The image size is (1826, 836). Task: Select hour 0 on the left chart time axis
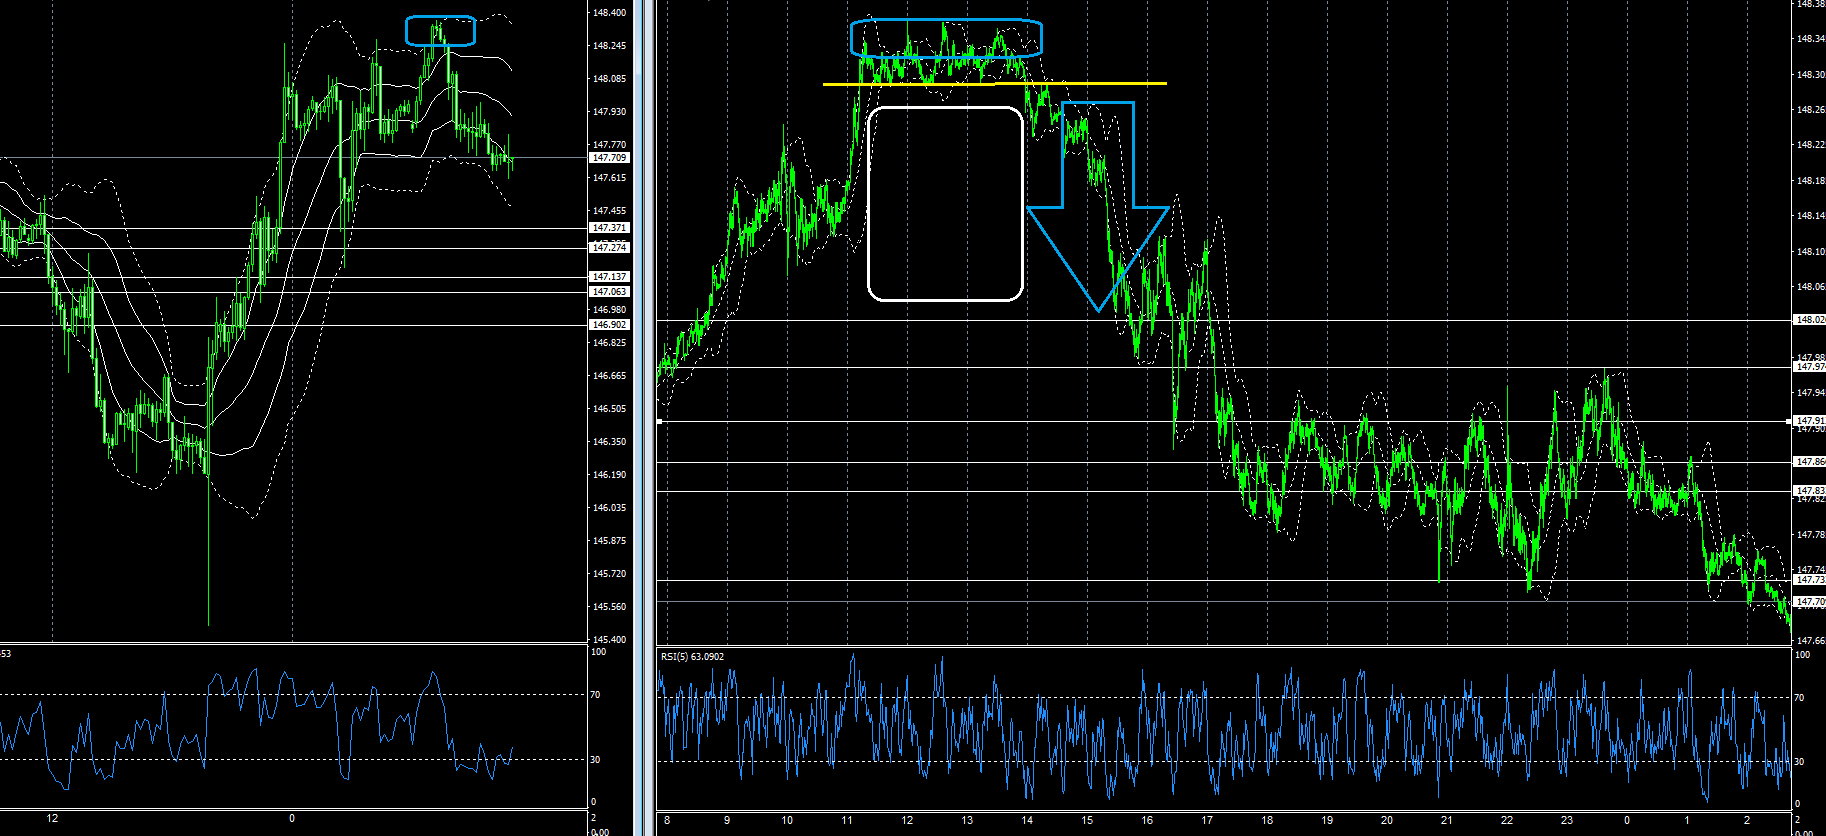(x=292, y=818)
